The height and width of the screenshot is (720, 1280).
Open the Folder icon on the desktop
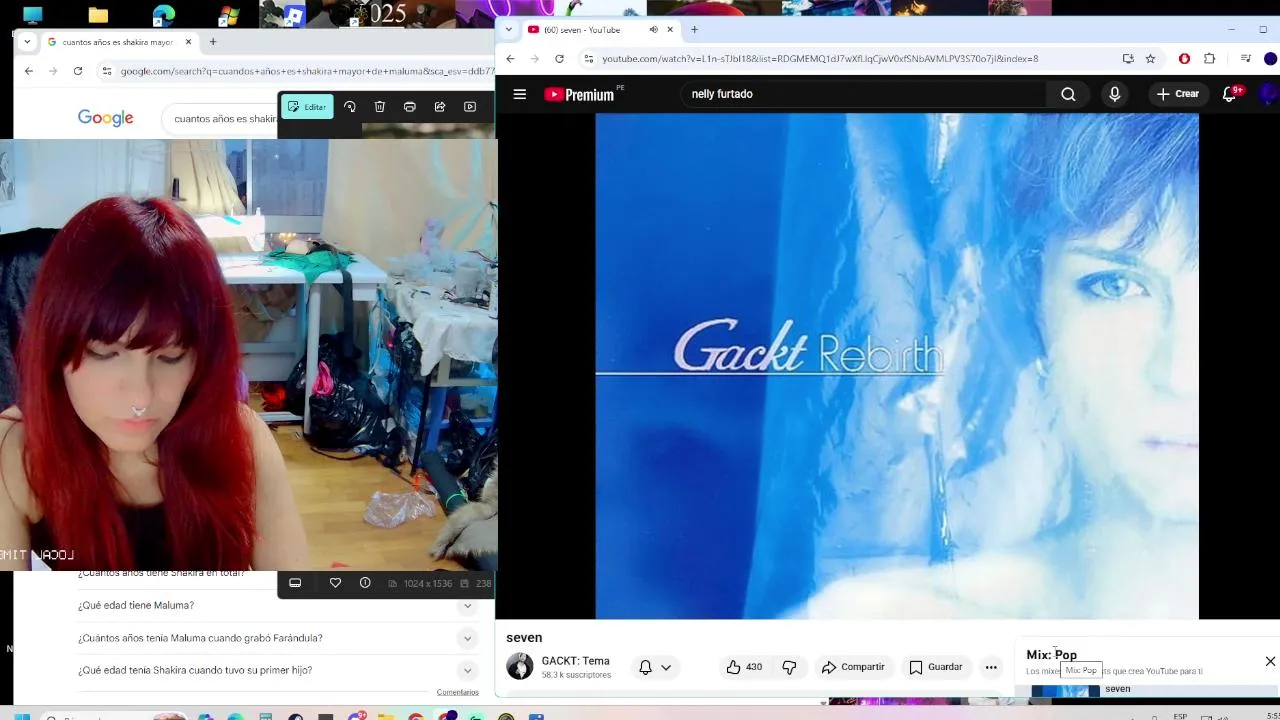click(98, 14)
